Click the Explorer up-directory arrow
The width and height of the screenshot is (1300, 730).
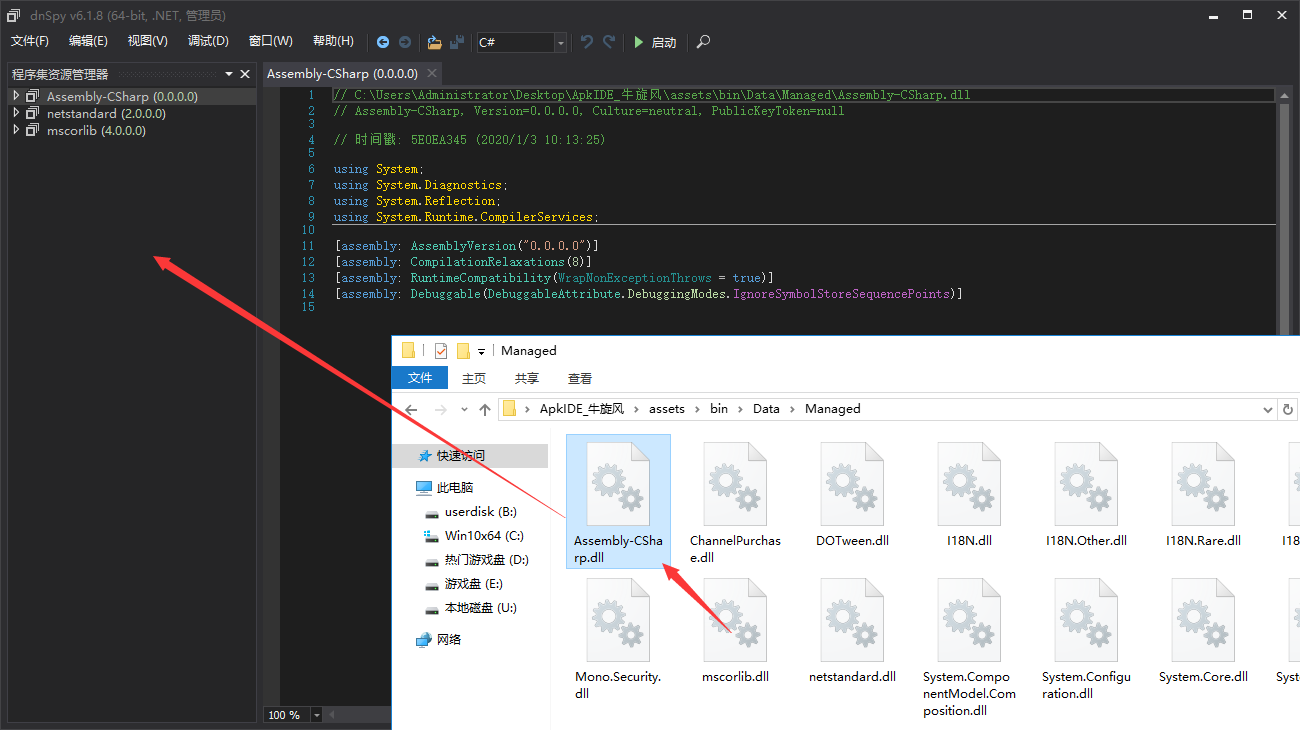[485, 409]
